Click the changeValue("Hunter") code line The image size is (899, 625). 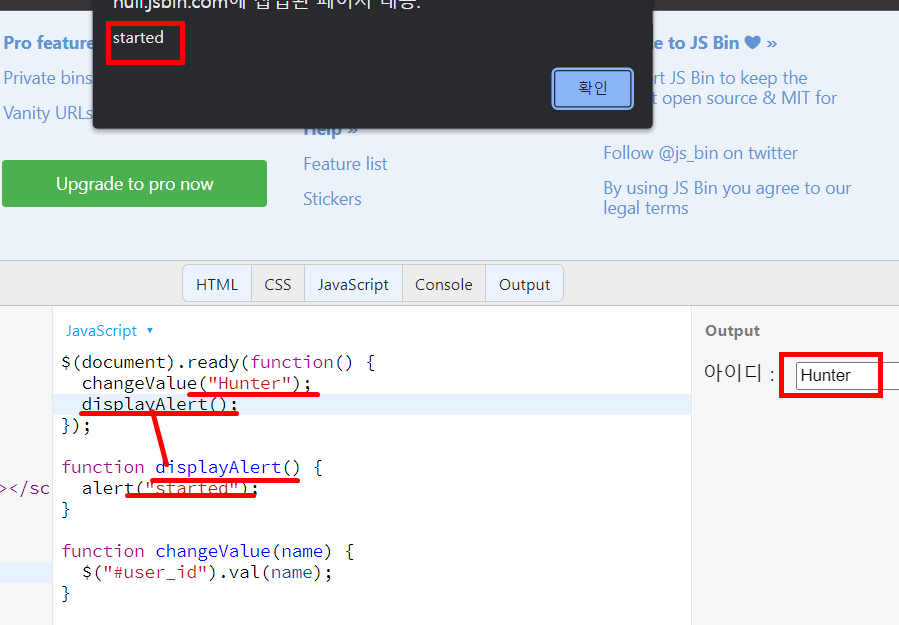click(x=196, y=383)
